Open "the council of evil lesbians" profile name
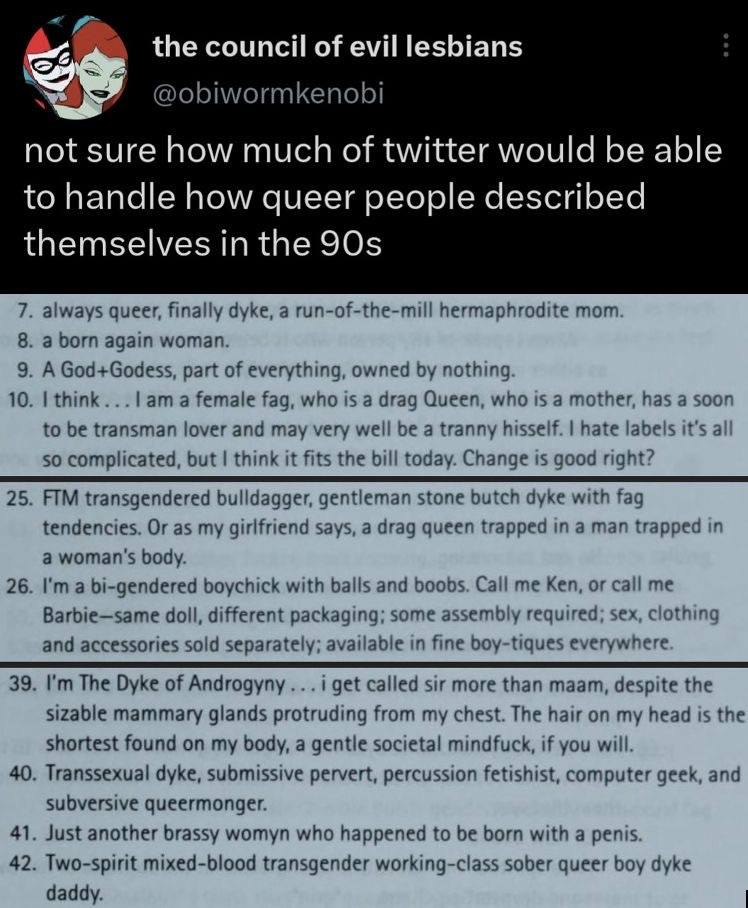This screenshot has width=748, height=908. coord(337,47)
